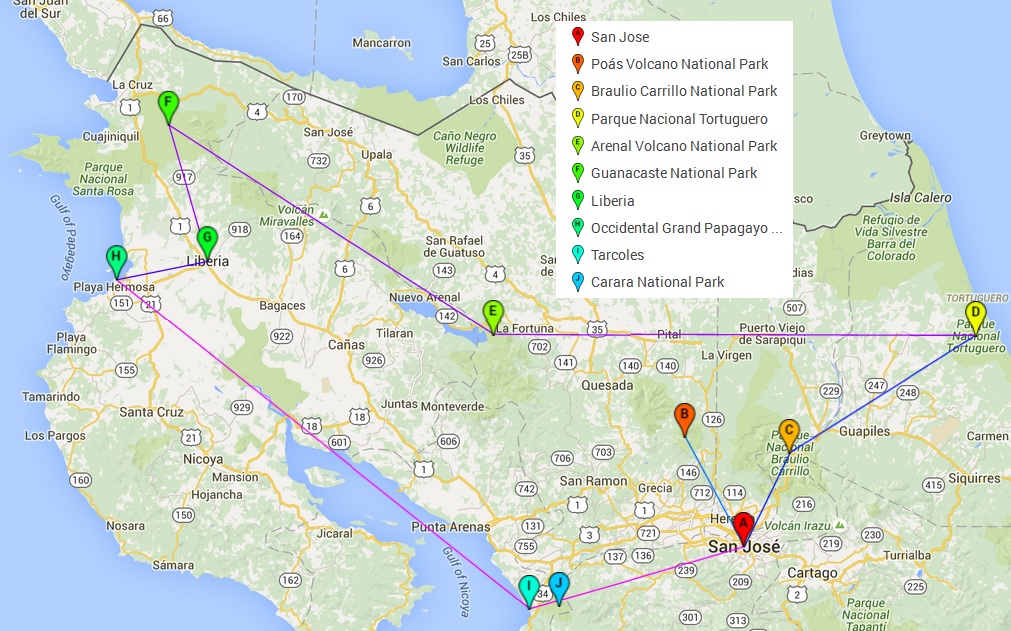This screenshot has width=1011, height=631.
Task: Select blue map marker J near route 34
Action: coord(559,588)
